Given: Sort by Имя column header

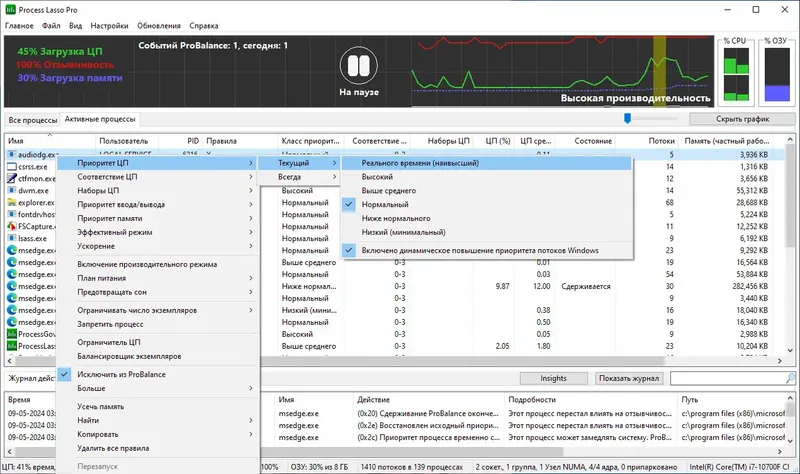Looking at the screenshot, I should [49, 141].
